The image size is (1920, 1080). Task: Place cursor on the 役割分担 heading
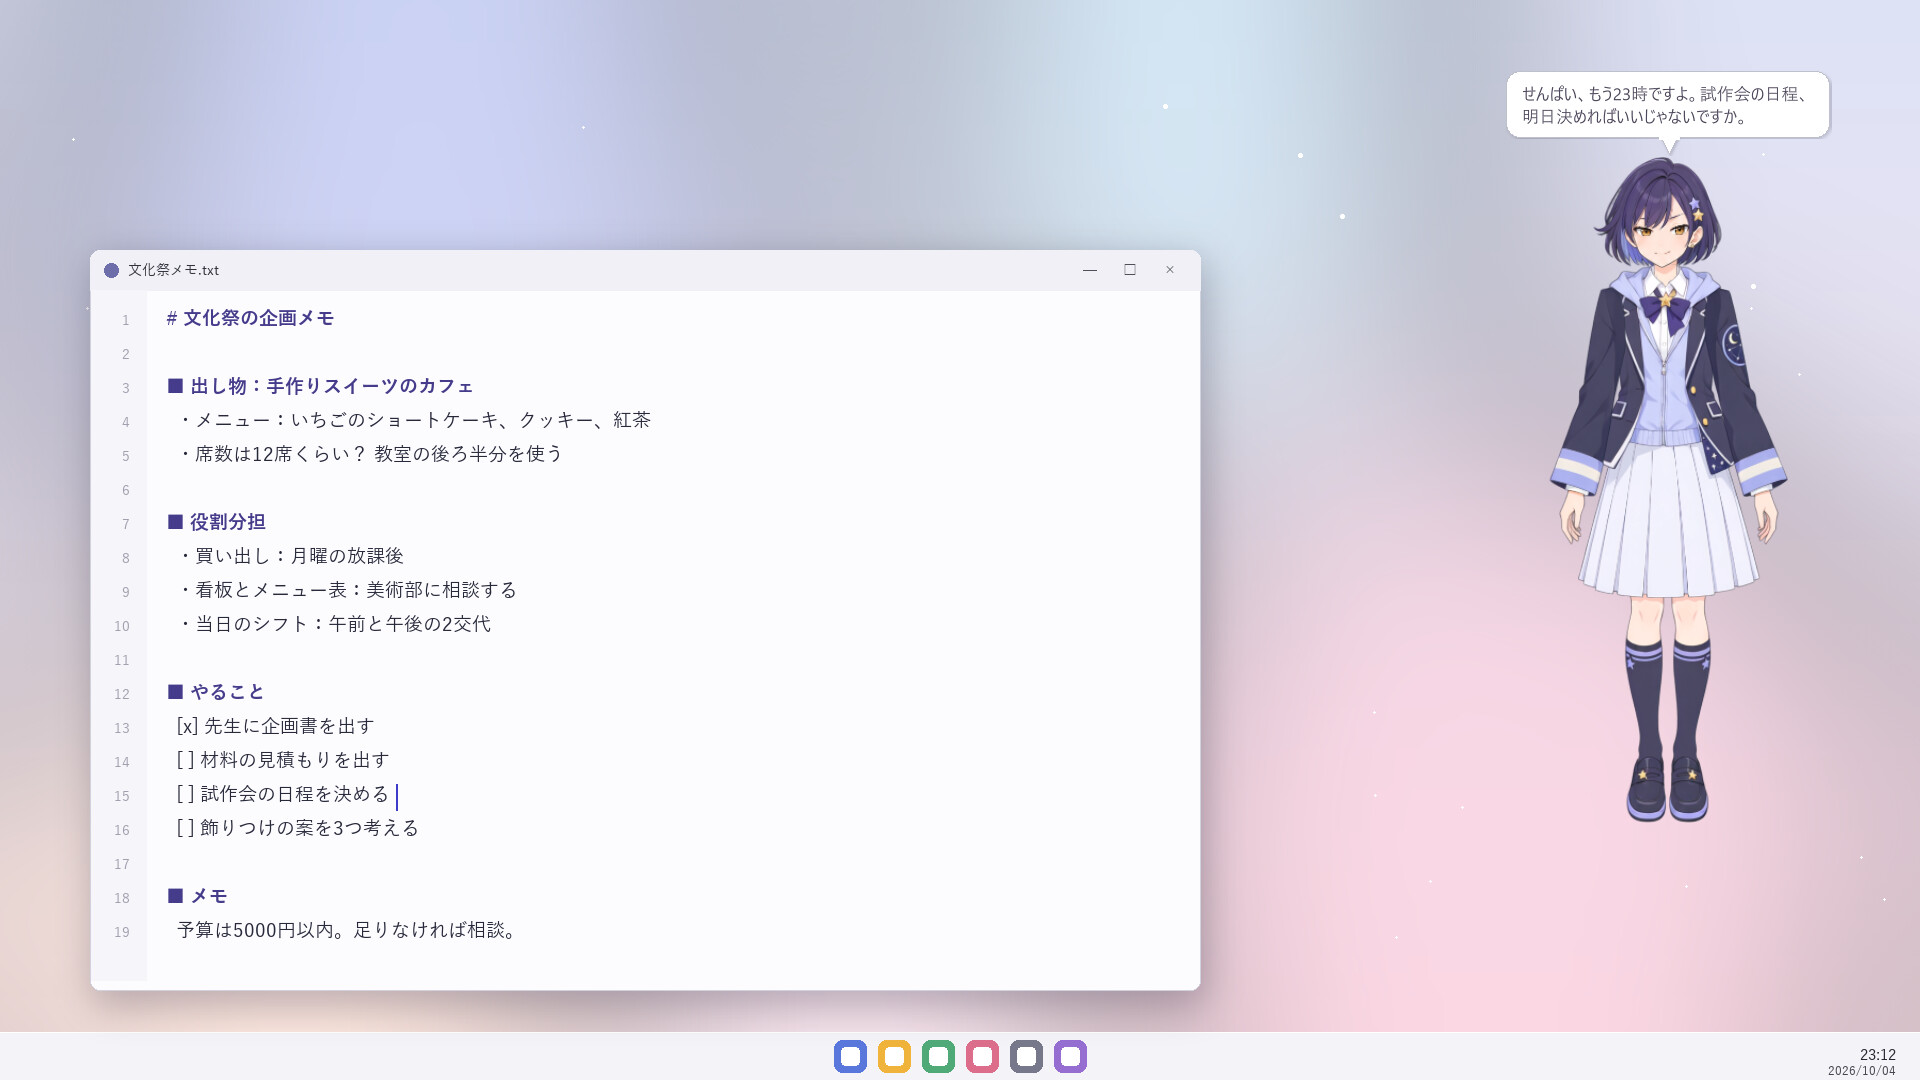pyautogui.click(x=228, y=522)
